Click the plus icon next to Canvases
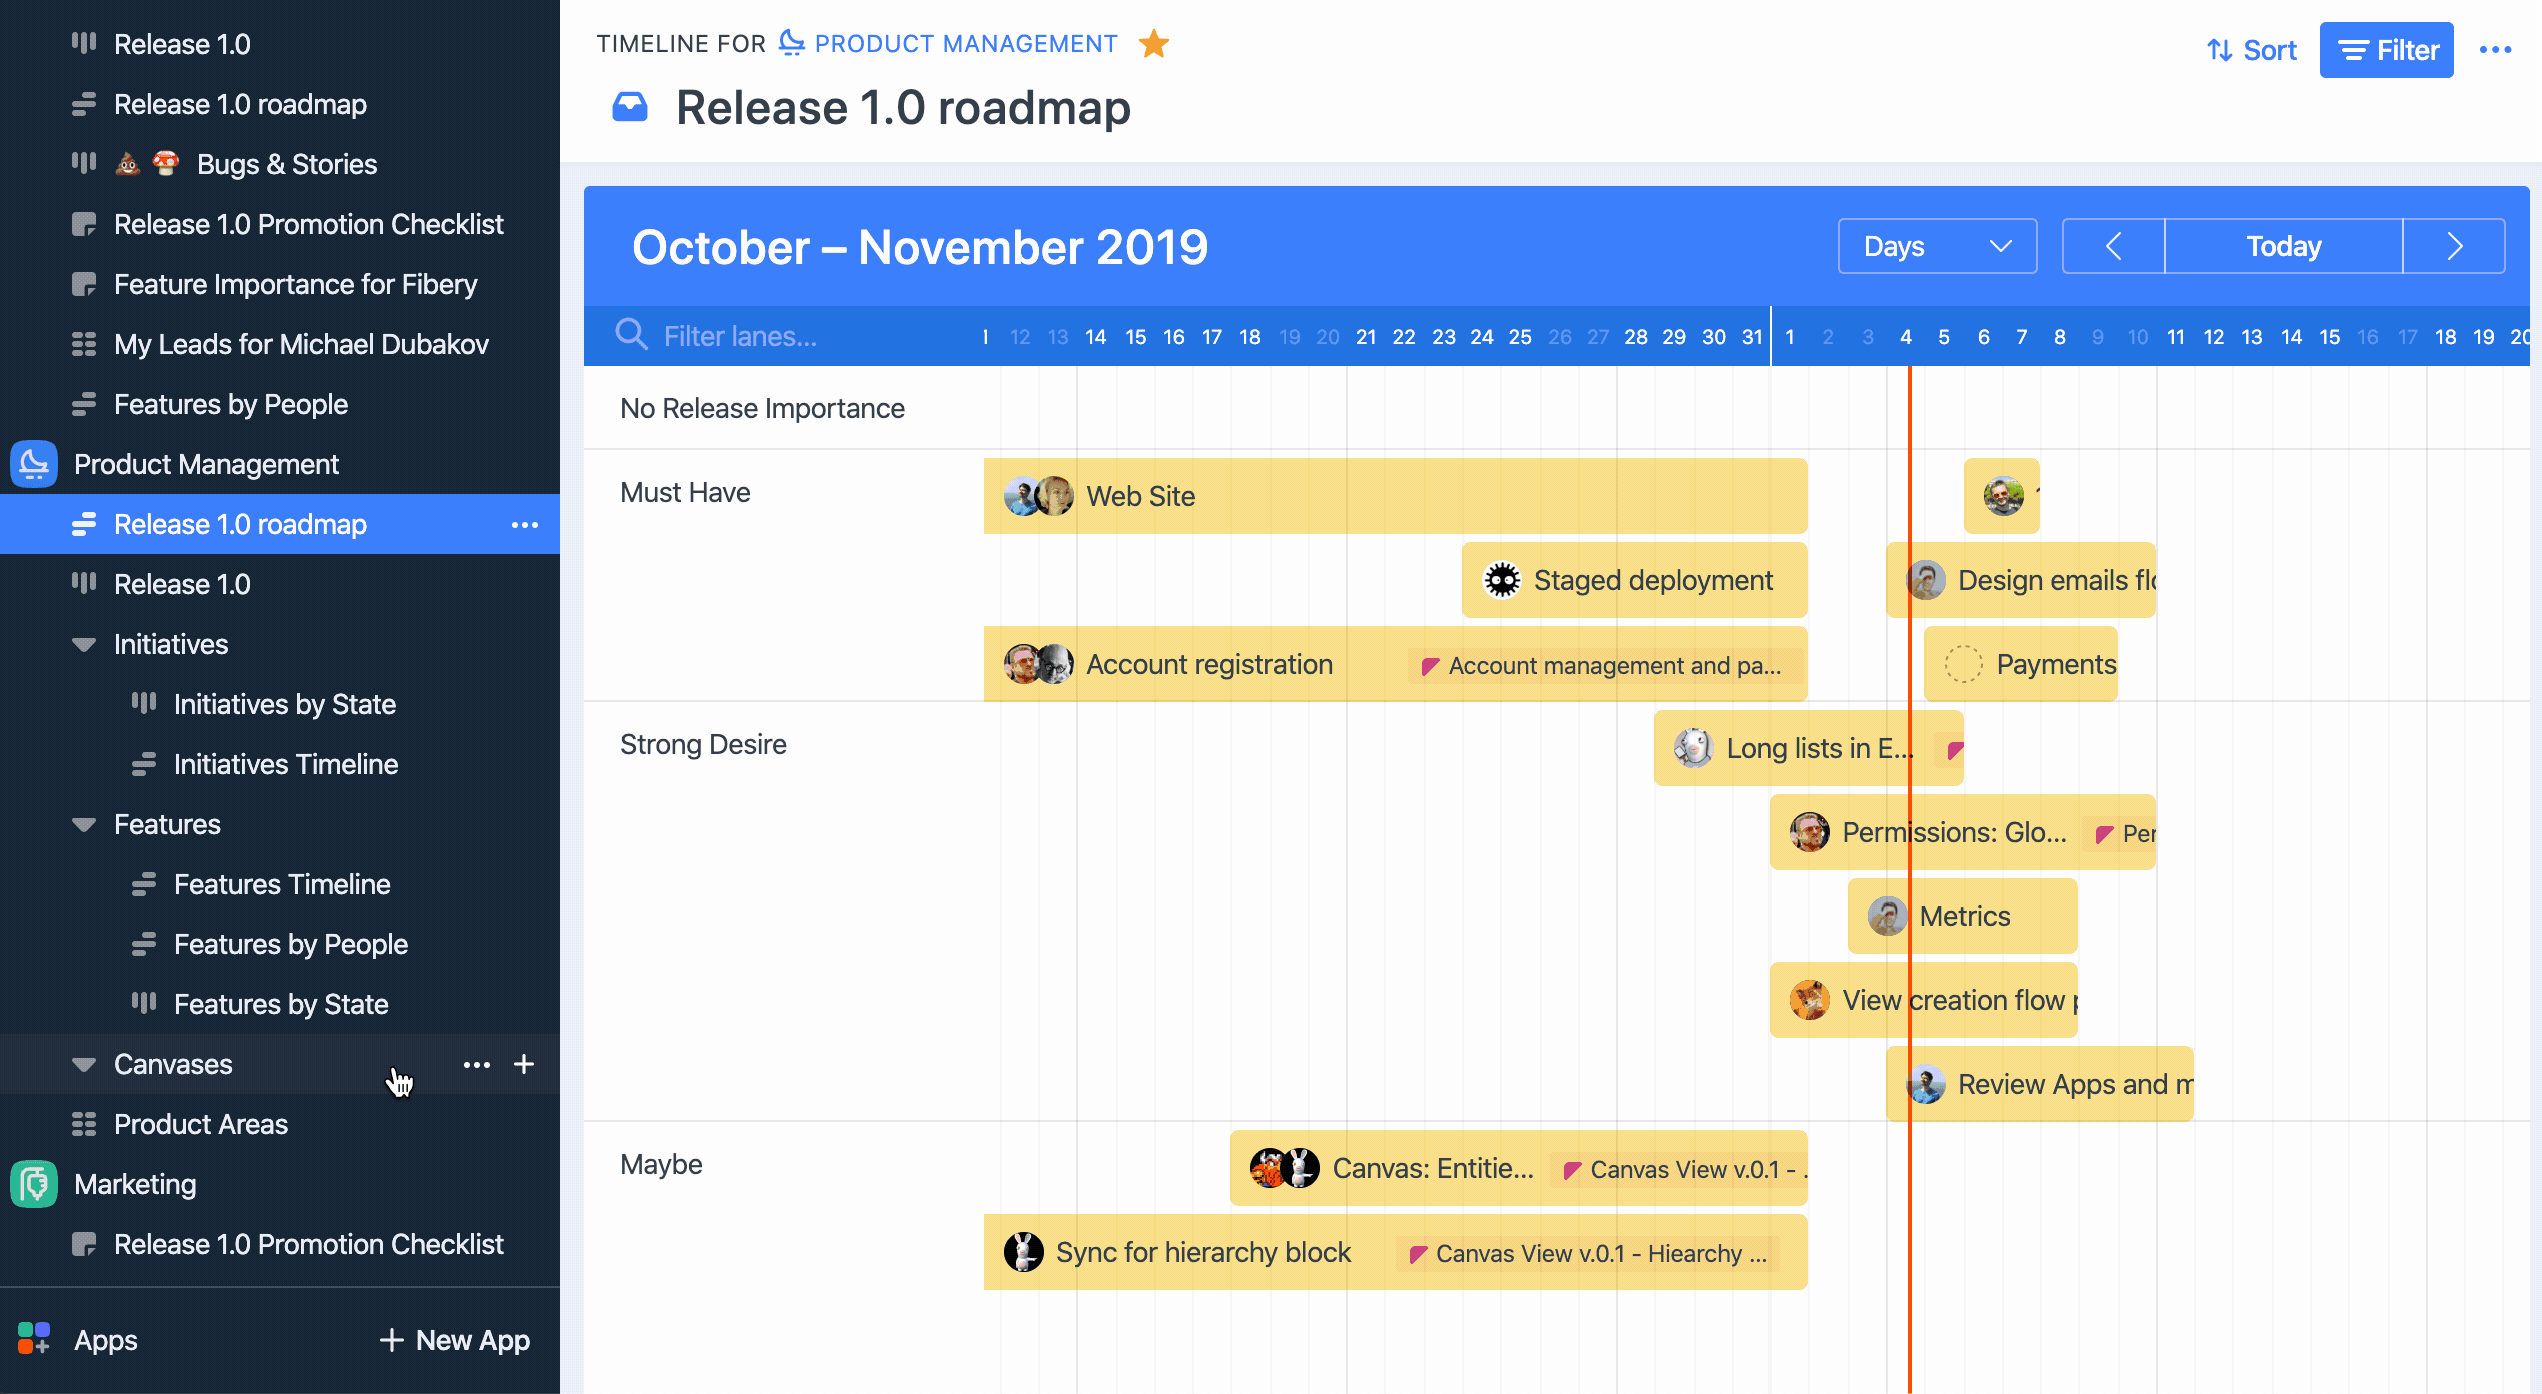 (x=524, y=1064)
